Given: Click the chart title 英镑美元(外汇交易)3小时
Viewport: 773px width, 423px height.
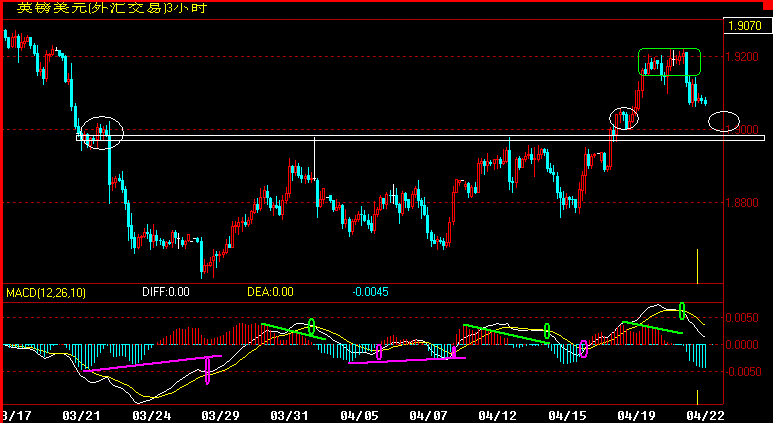Looking at the screenshot, I should coord(112,8).
